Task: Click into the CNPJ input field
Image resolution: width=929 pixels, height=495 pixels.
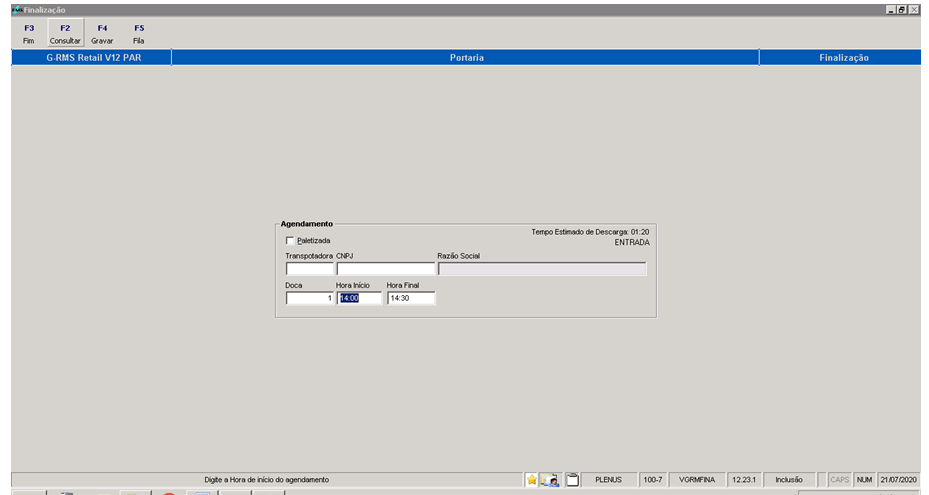Action: pos(386,269)
